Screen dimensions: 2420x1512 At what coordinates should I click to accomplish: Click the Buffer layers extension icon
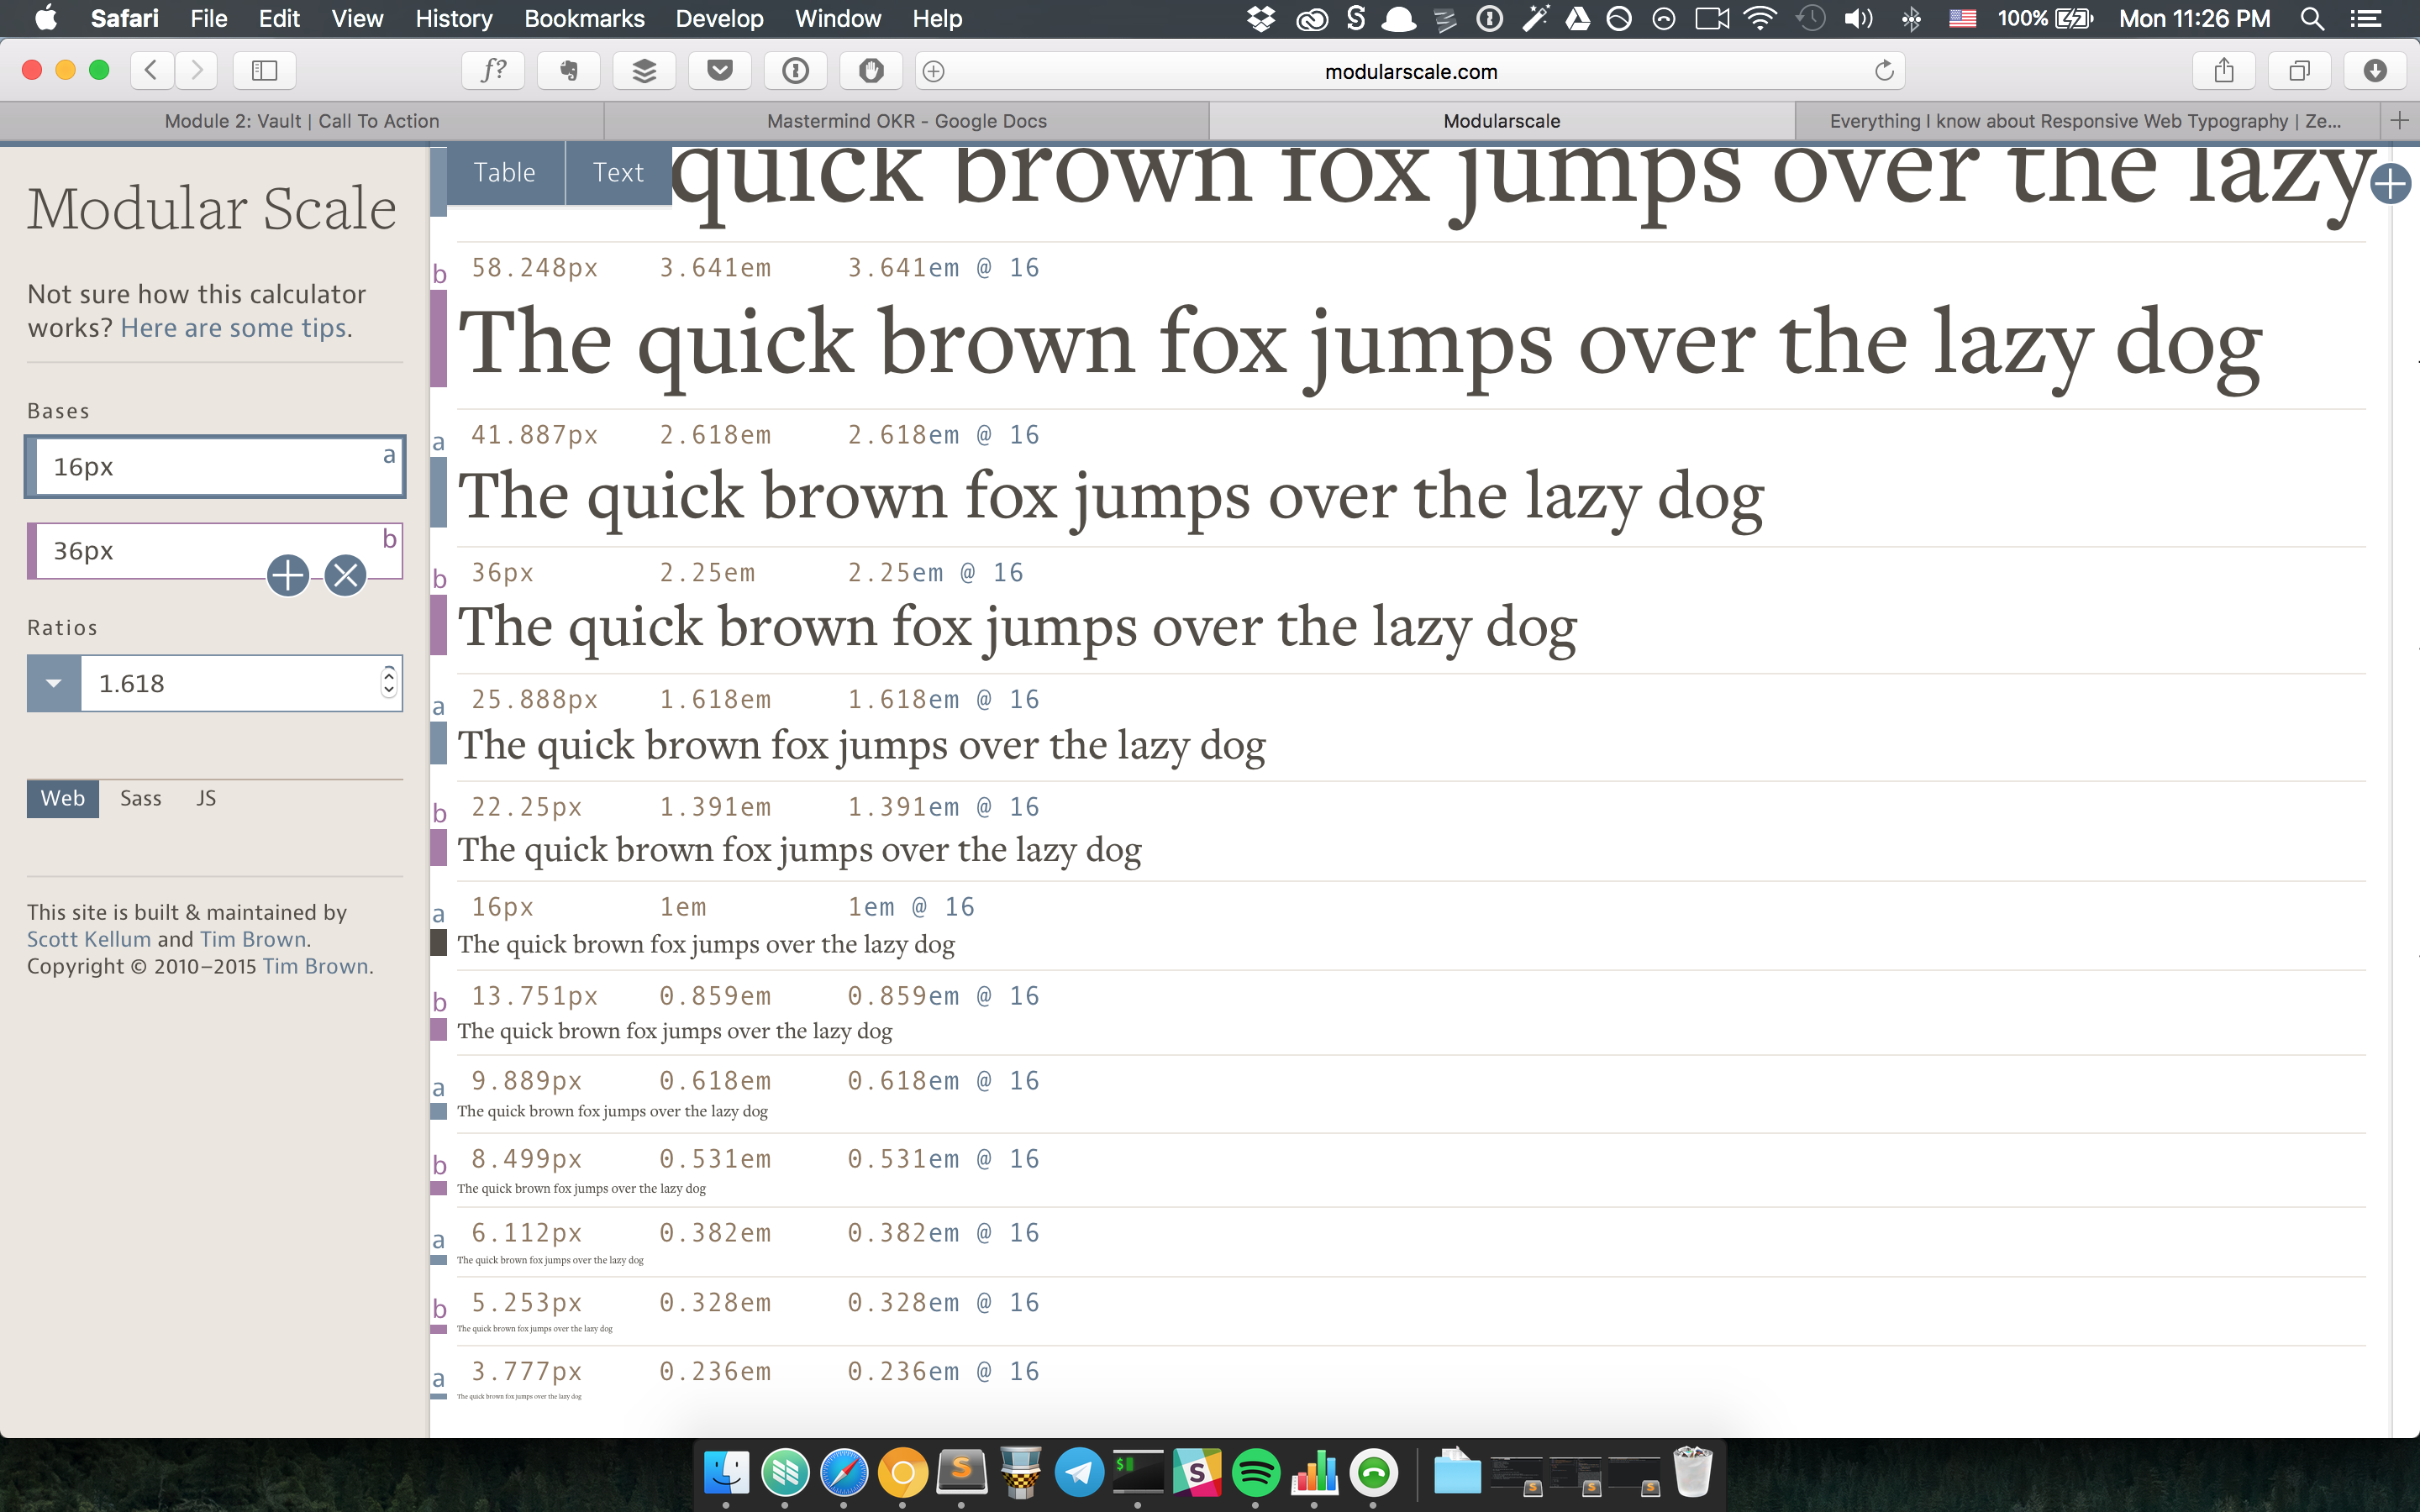pos(645,71)
